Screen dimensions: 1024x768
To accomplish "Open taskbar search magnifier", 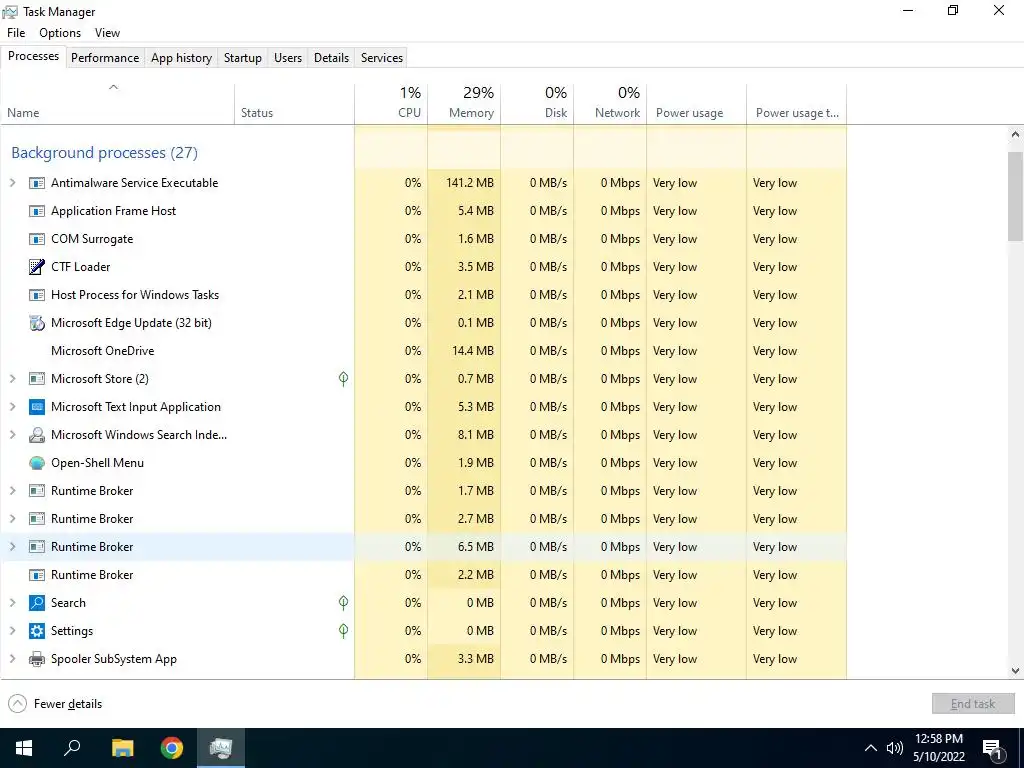I will [72, 748].
